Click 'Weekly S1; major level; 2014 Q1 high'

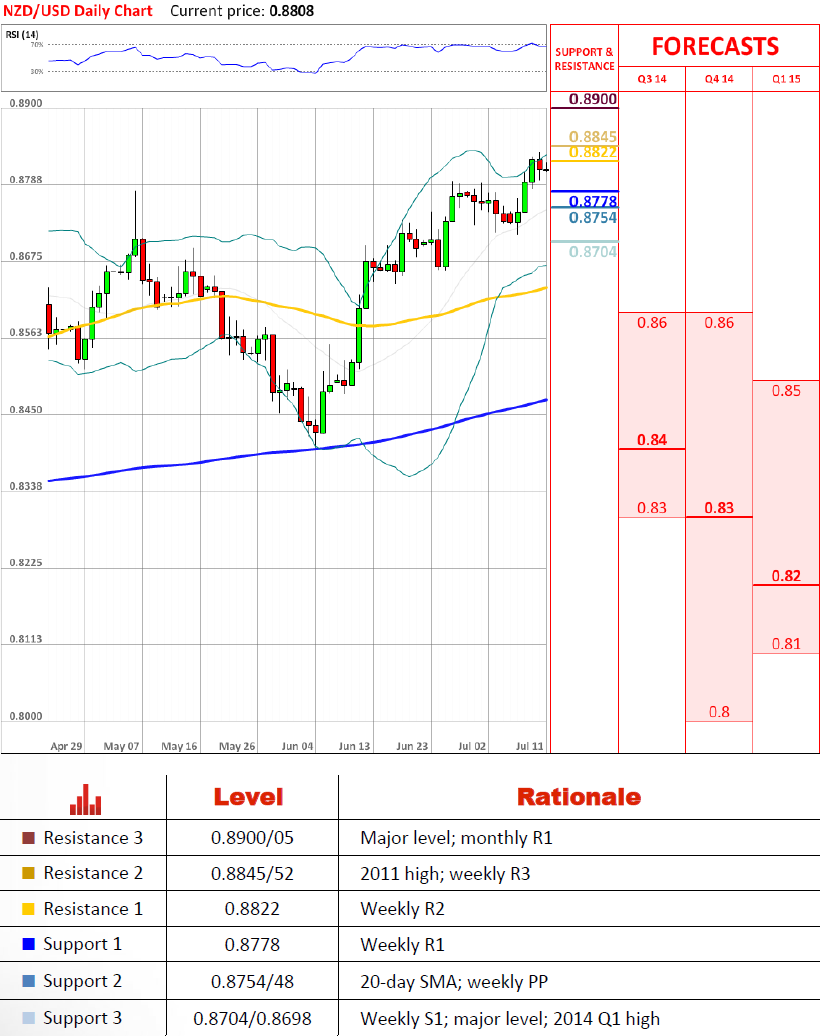(x=510, y=1019)
